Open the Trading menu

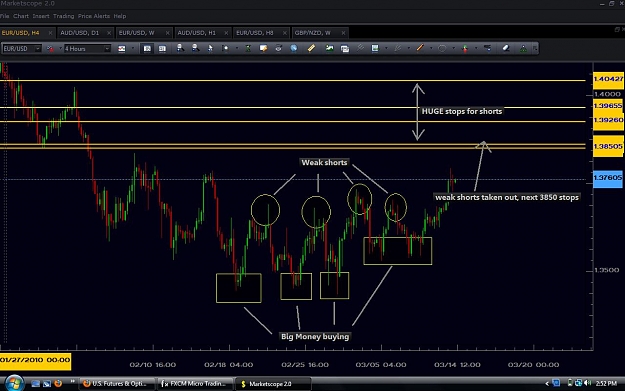pos(63,16)
